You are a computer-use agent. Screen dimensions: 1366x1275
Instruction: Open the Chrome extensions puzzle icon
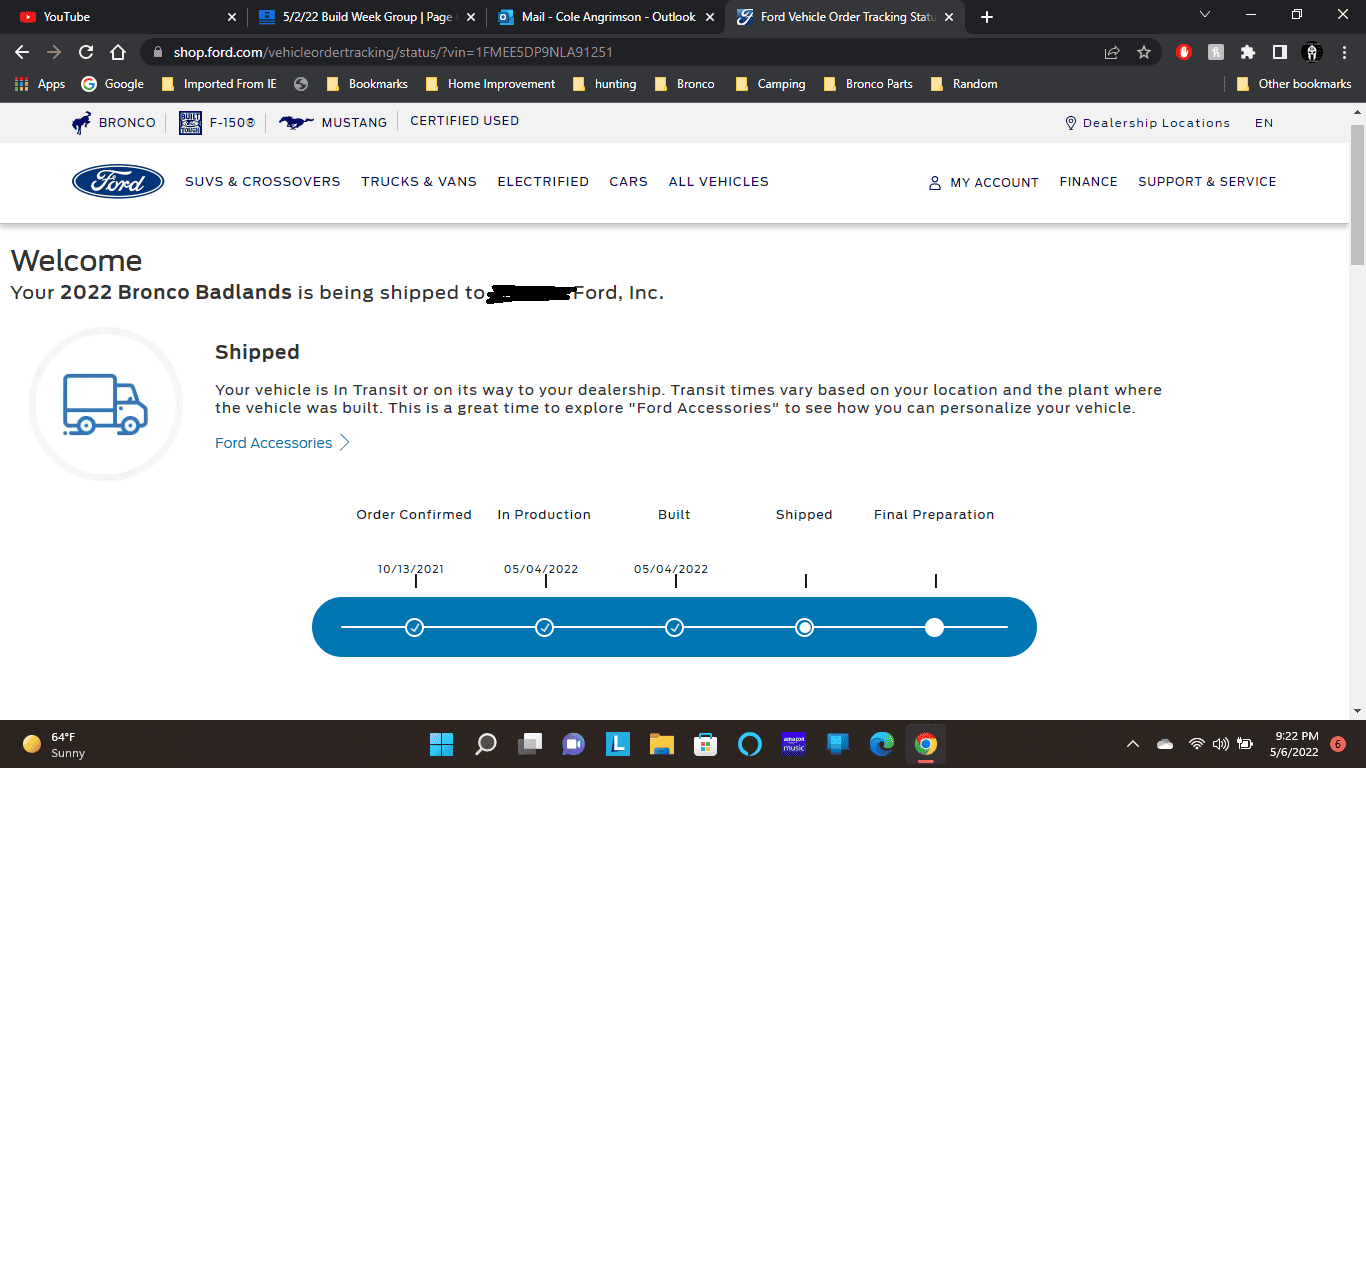(1248, 52)
